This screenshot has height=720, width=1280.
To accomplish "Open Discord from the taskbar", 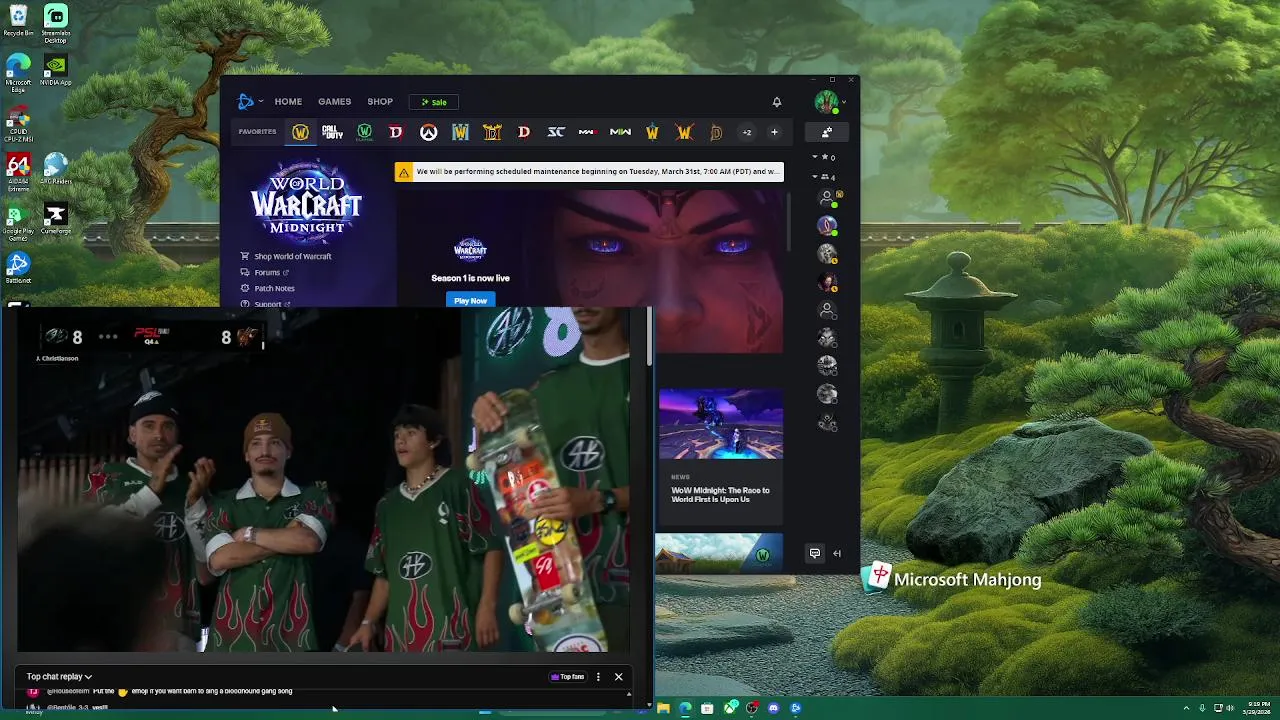I will (x=773, y=708).
